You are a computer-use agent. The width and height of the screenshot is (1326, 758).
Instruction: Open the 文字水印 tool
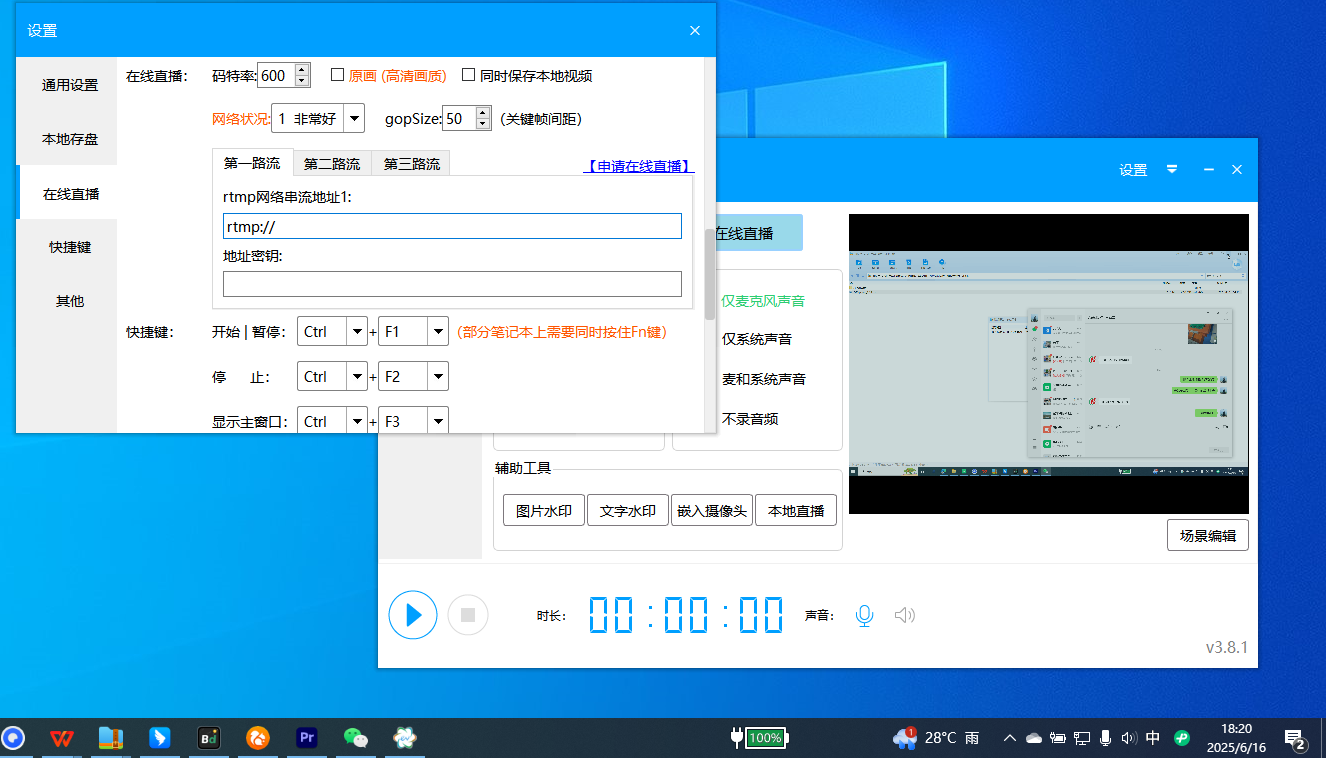click(628, 510)
